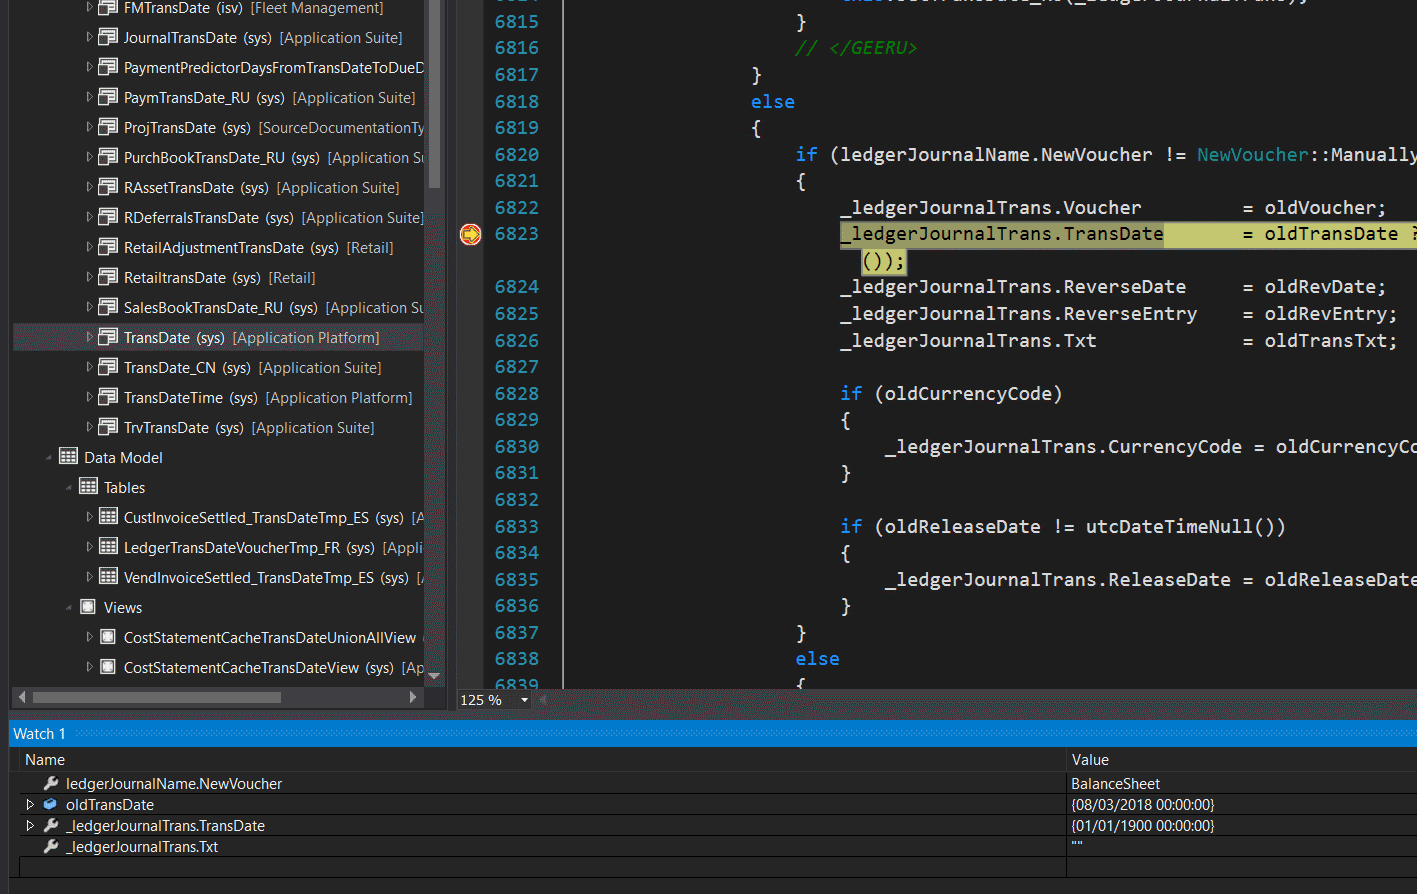Collapse the Views node
The width and height of the screenshot is (1417, 894).
69,608
